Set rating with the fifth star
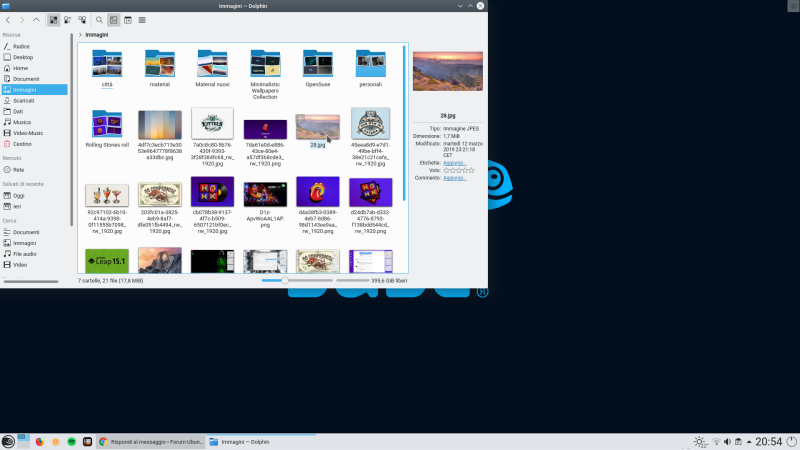 pos(471,170)
